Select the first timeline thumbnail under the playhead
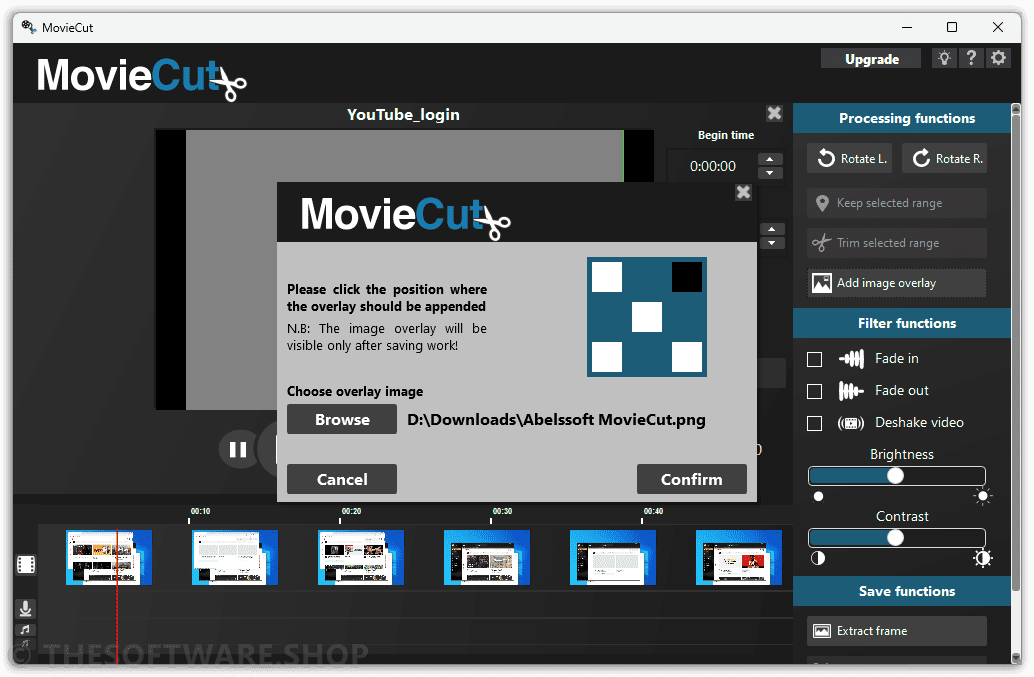 click(x=109, y=558)
